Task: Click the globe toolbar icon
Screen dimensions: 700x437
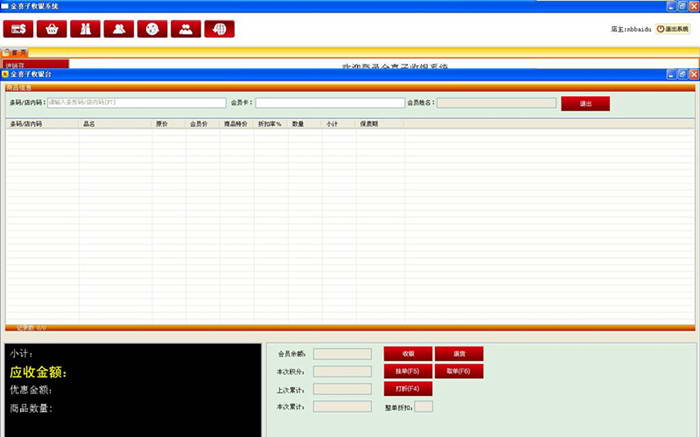Action: (219, 29)
